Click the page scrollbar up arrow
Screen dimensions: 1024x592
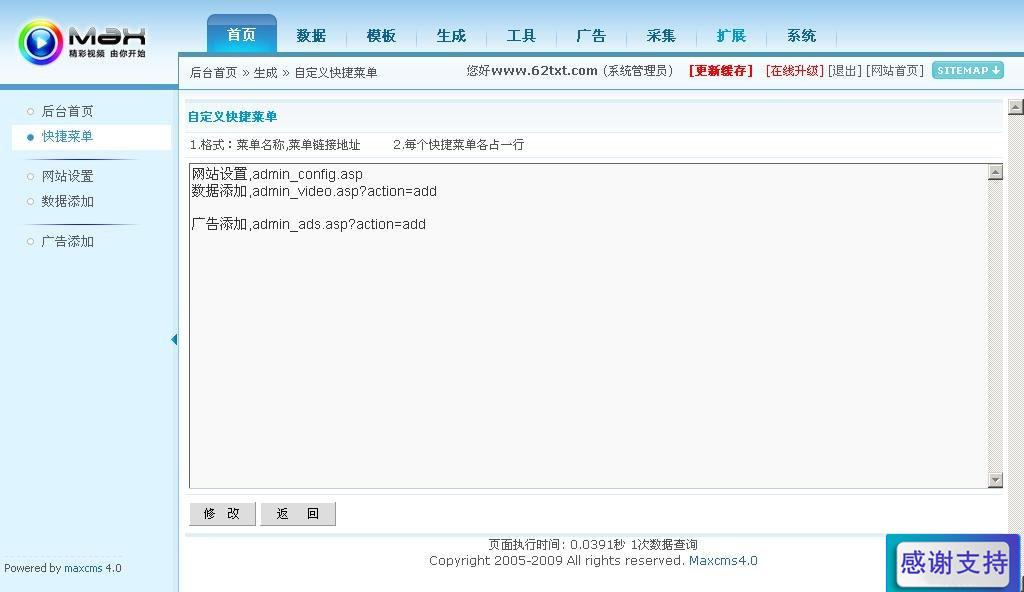pyautogui.click(x=1016, y=107)
